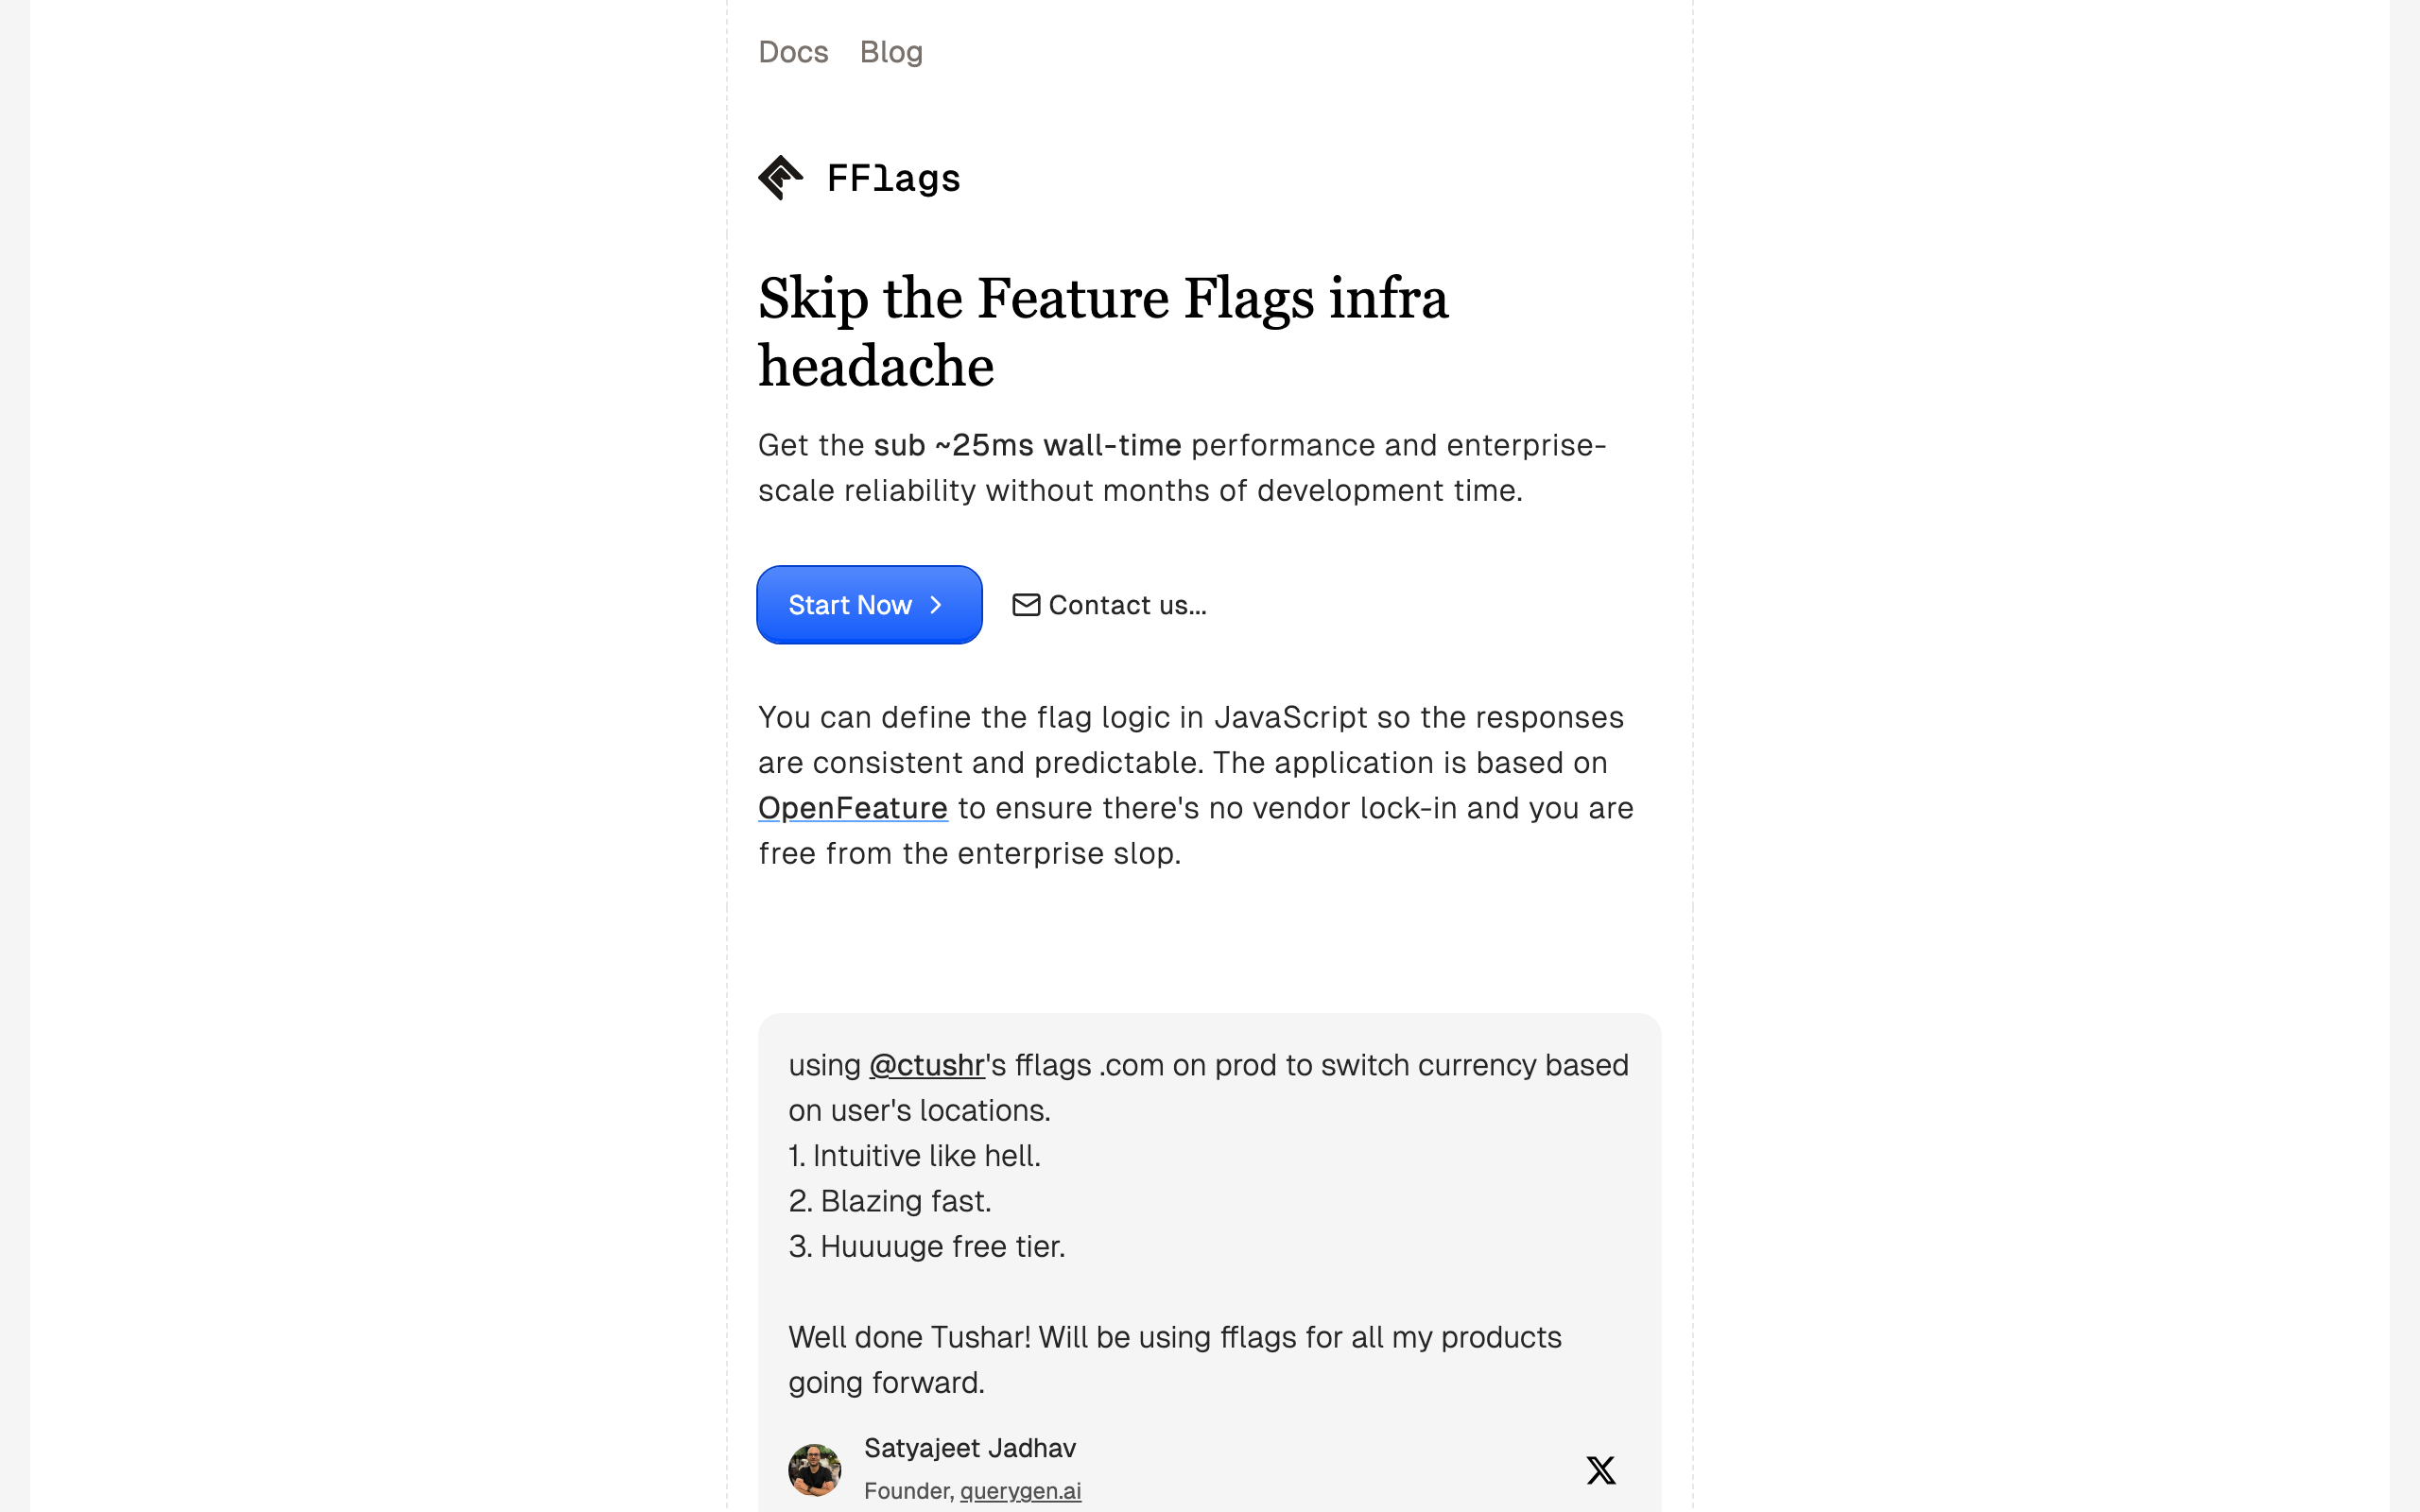Open the X (Twitter) post icon
This screenshot has width=2420, height=1512.
(x=1600, y=1469)
